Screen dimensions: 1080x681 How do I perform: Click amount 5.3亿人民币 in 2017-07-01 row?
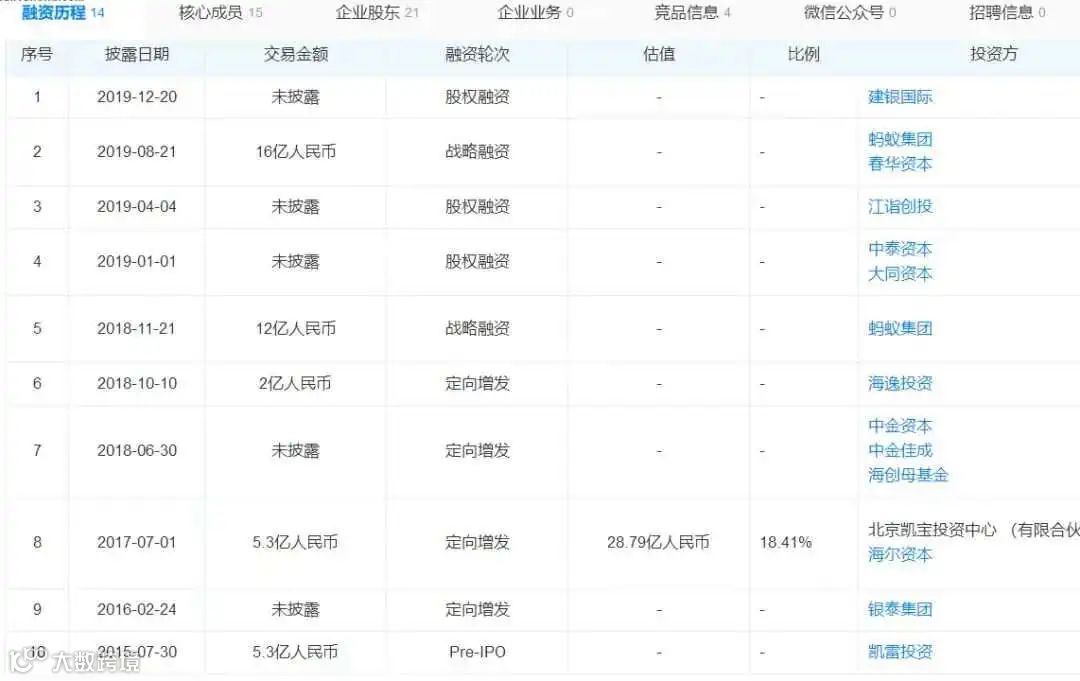295,543
